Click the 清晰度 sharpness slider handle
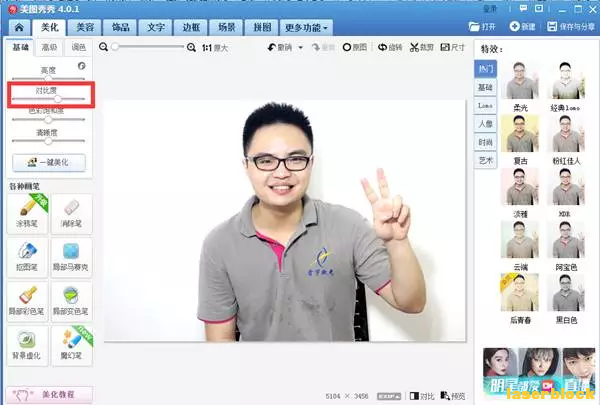 pyautogui.click(x=48, y=141)
